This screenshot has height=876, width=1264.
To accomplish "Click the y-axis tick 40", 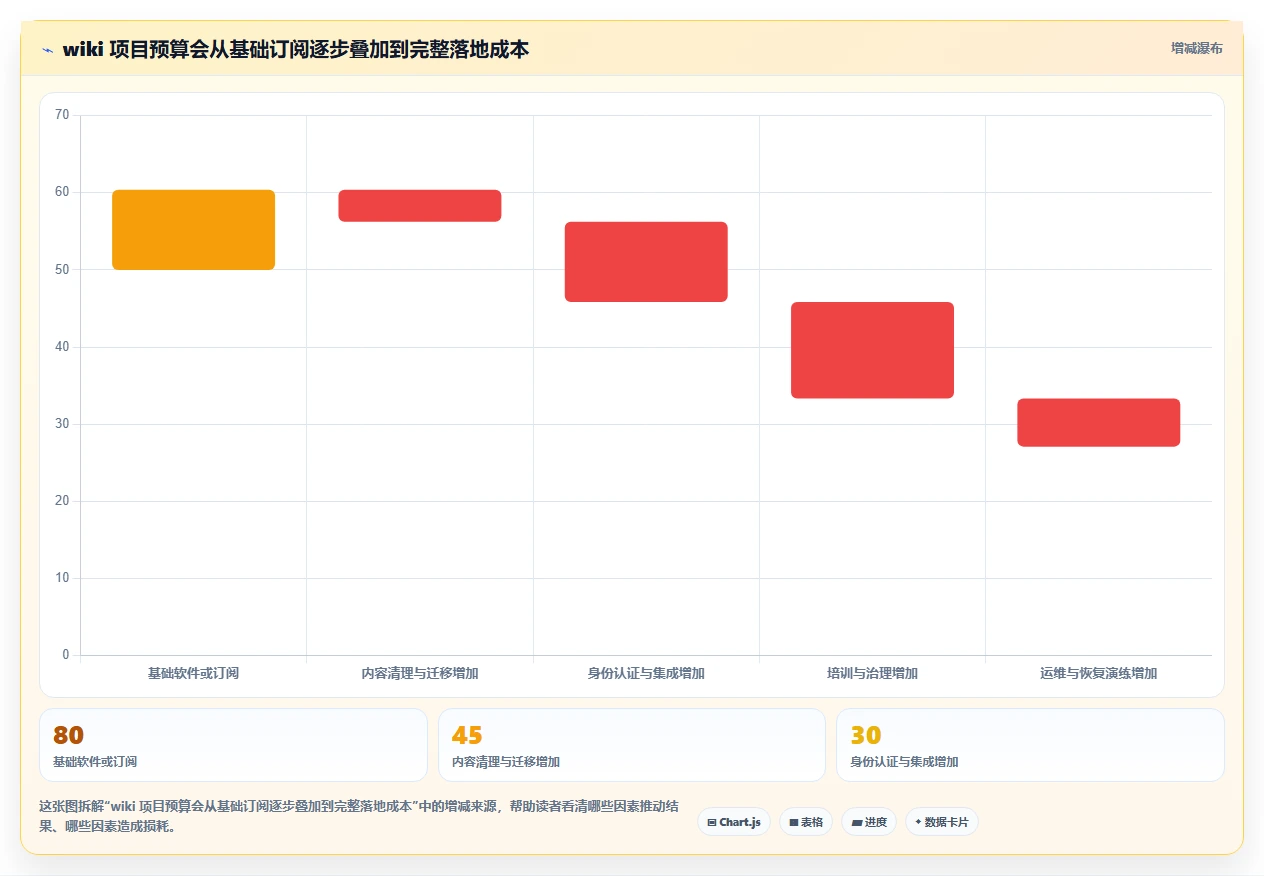I will [62, 346].
